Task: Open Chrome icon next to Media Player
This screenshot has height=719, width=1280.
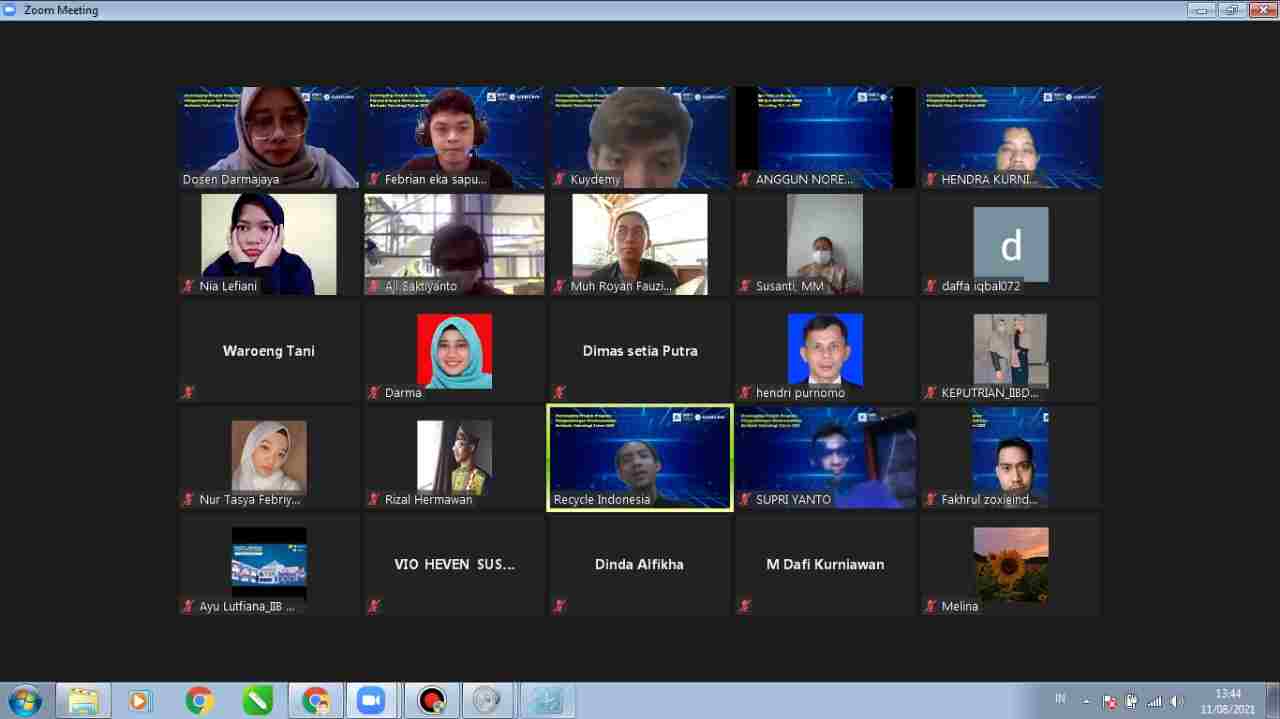Action: (199, 700)
